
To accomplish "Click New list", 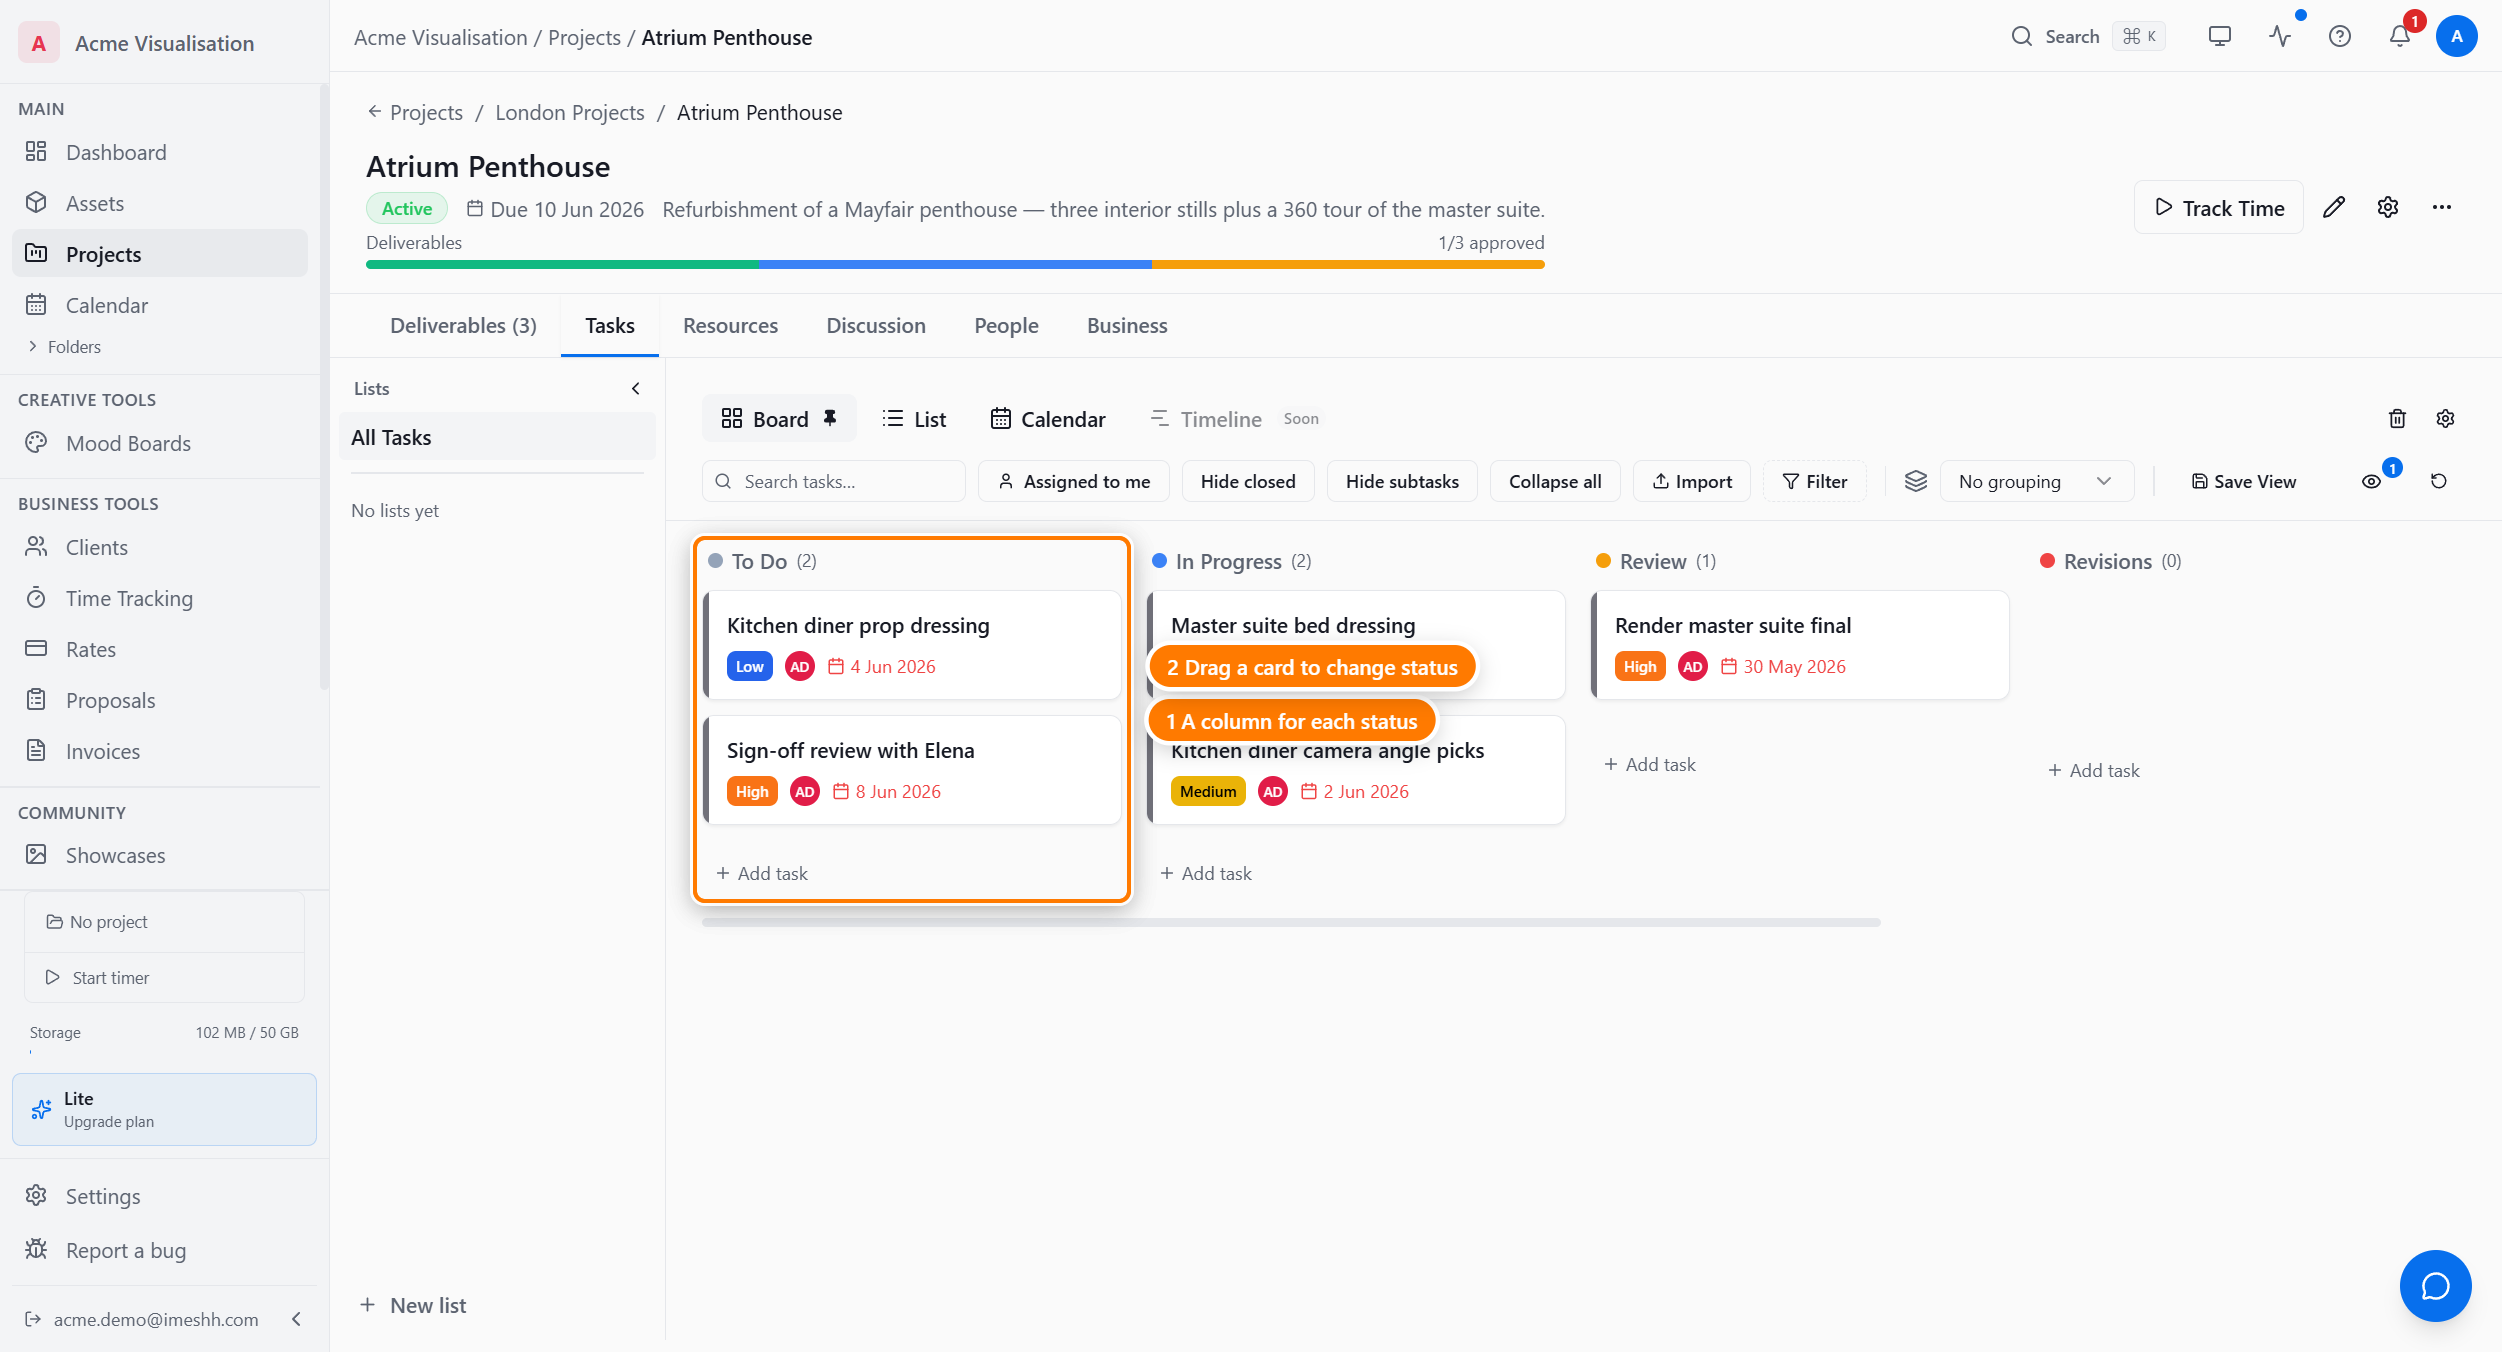I will [x=412, y=1305].
